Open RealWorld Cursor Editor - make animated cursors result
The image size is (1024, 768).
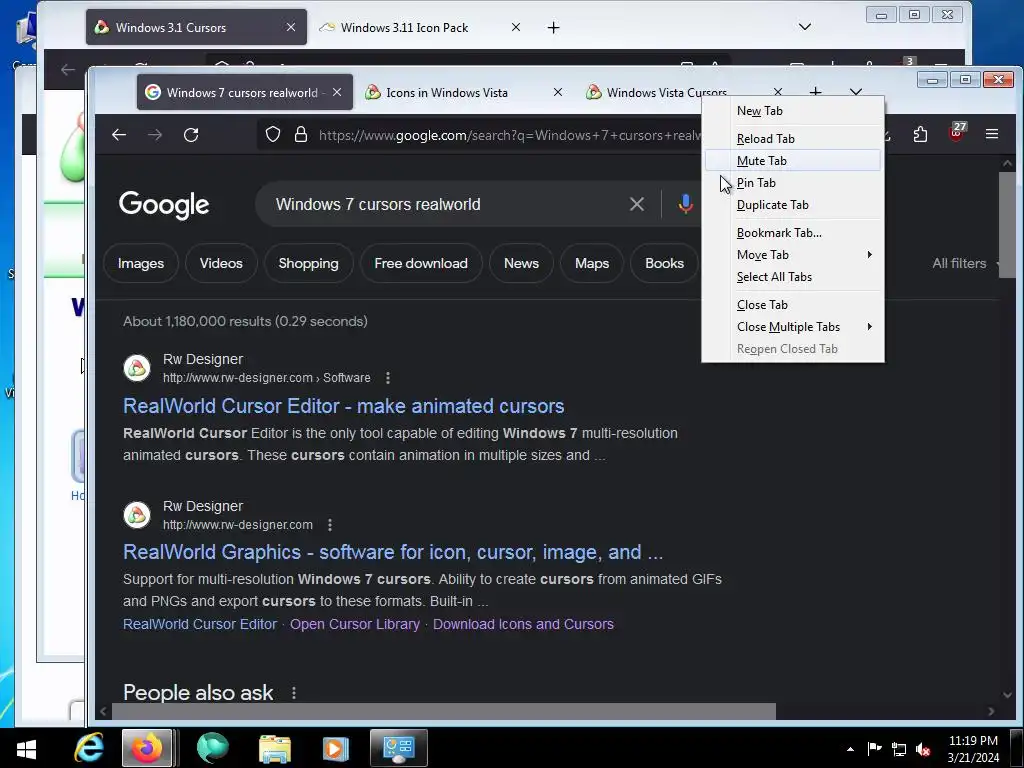pyautogui.click(x=344, y=406)
